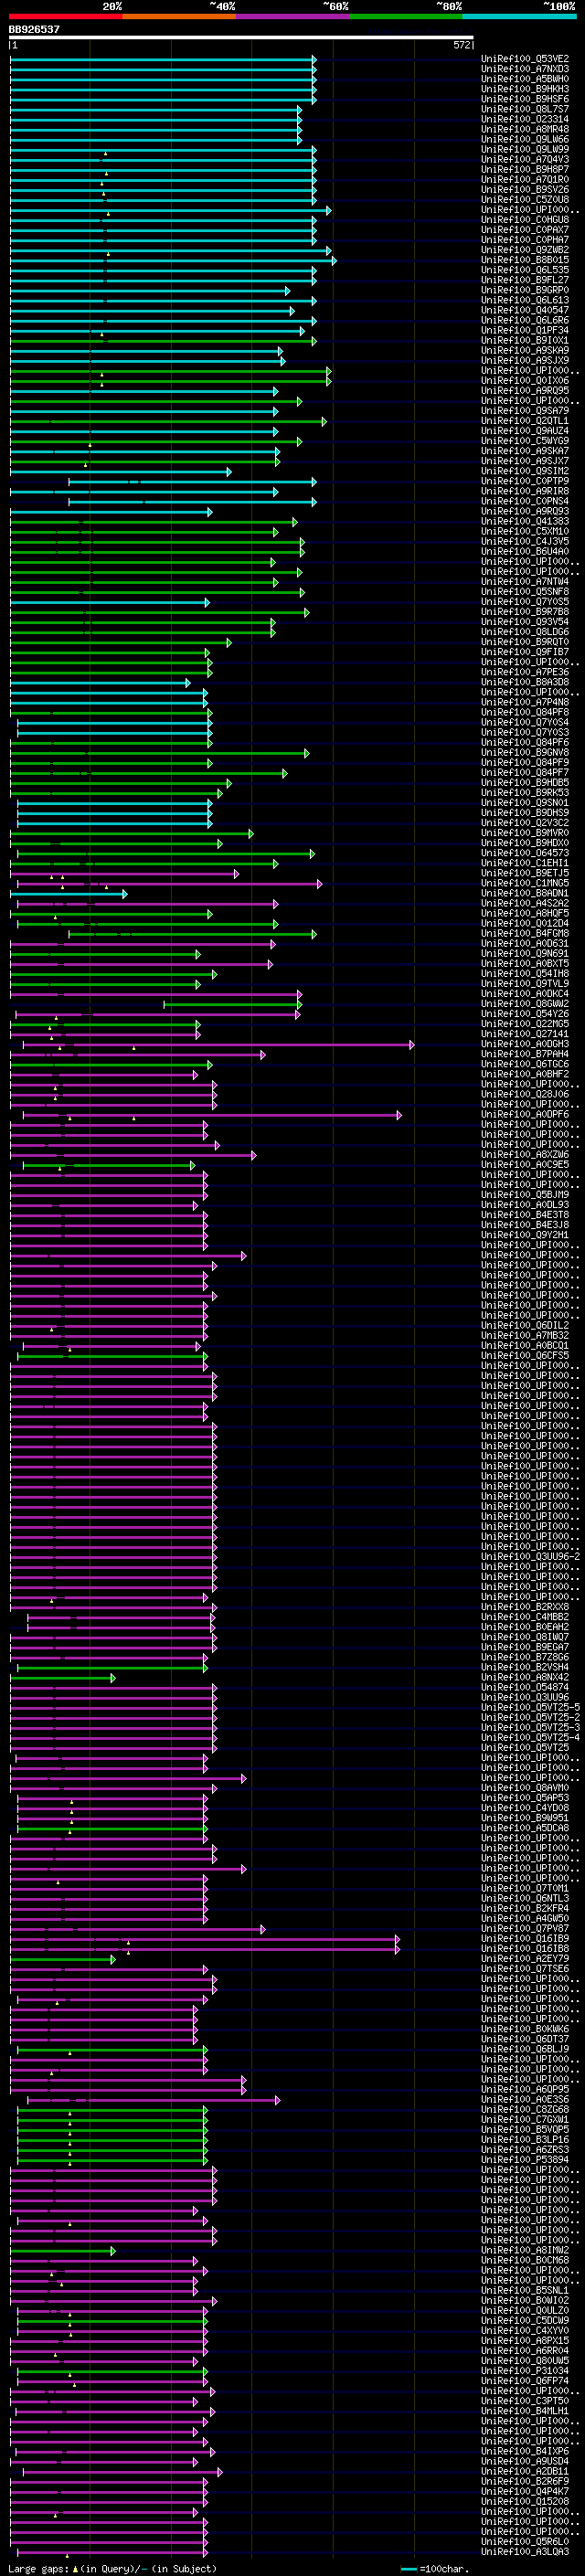Open hit UniRef100_Q9SIM2
The width and height of the screenshot is (585, 2576).
pos(525,471)
